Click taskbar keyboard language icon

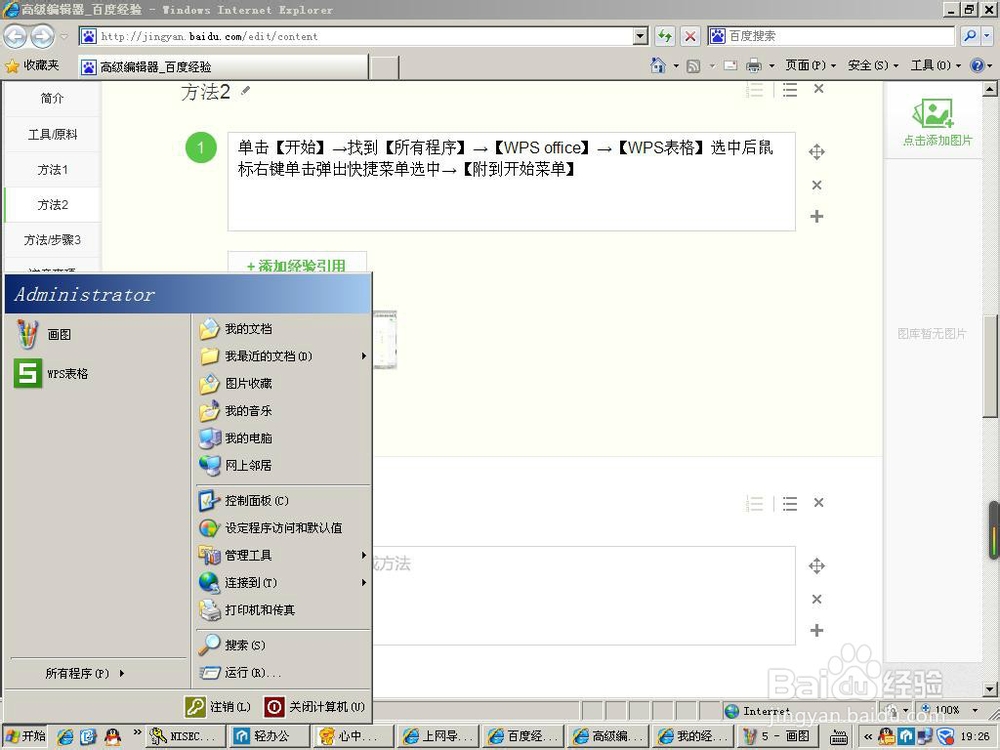point(839,738)
